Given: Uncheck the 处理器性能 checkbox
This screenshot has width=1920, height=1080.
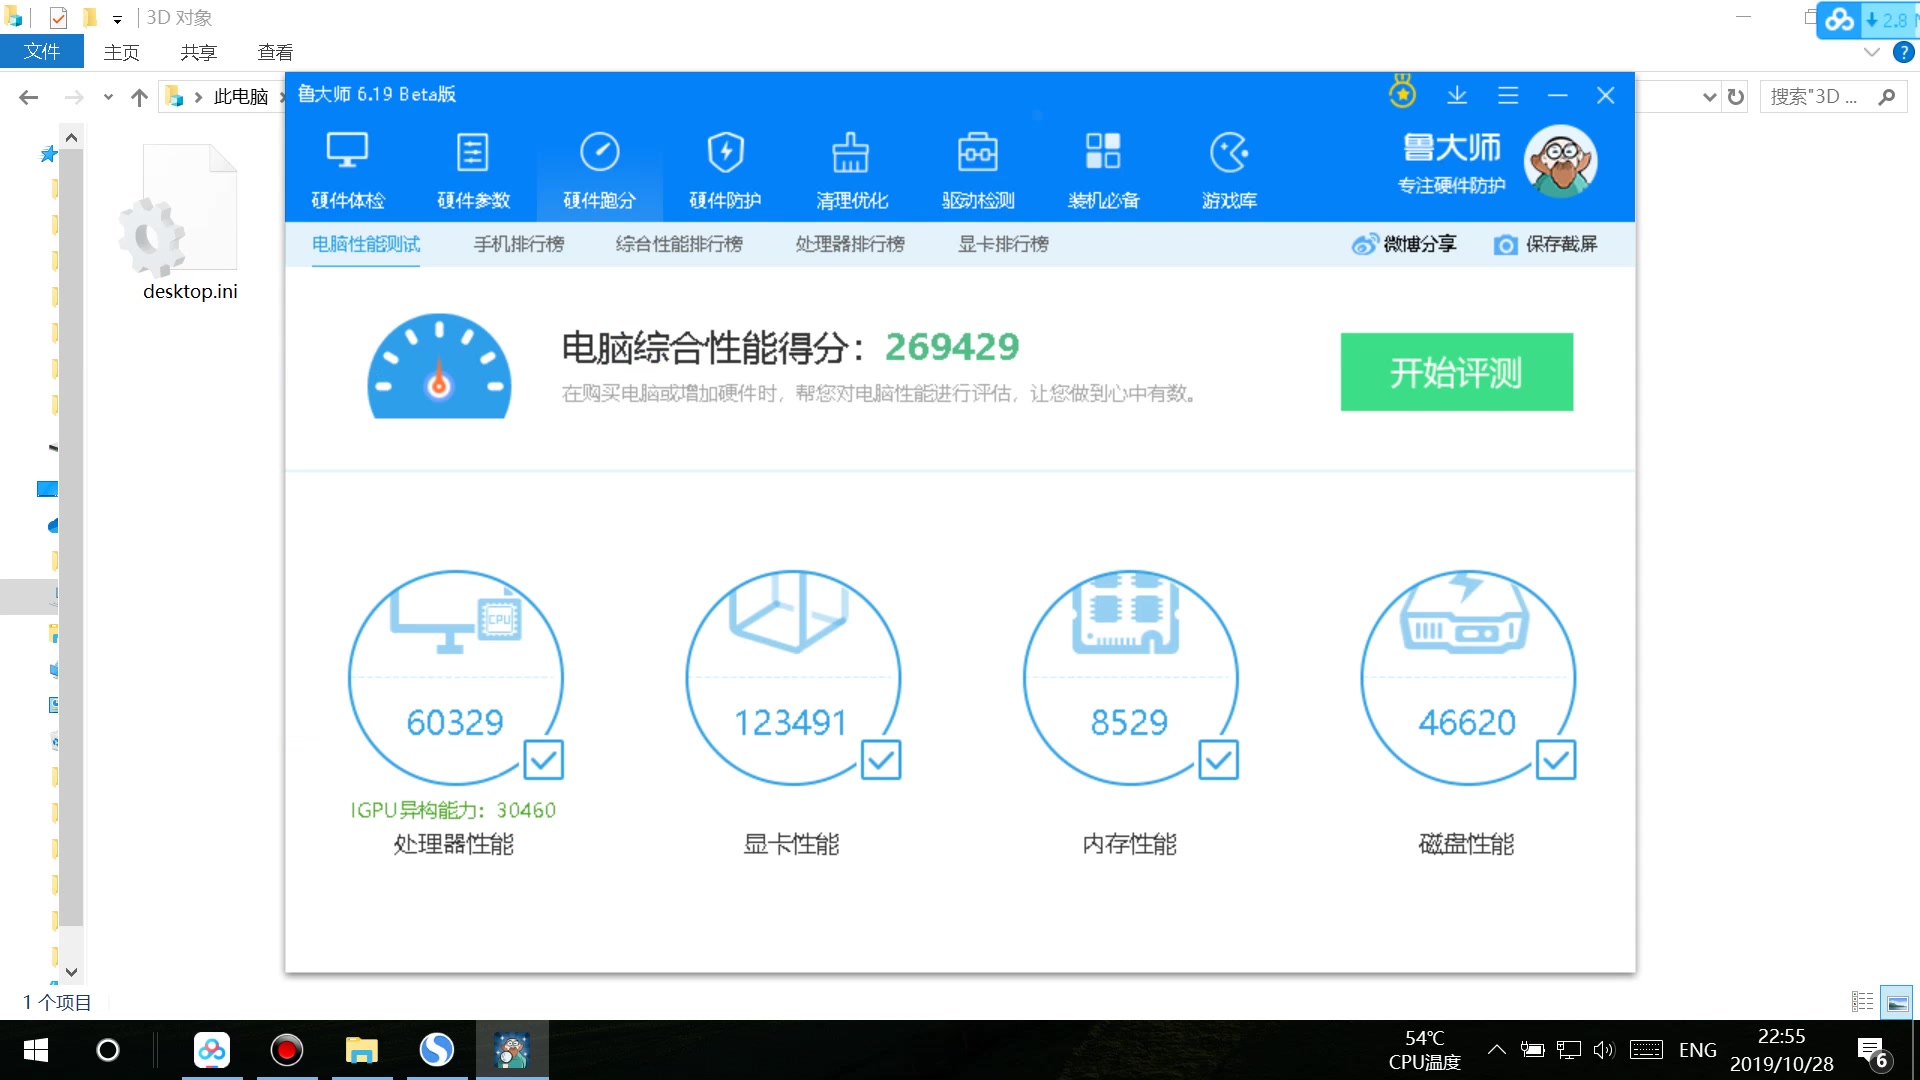Looking at the screenshot, I should tap(544, 760).
